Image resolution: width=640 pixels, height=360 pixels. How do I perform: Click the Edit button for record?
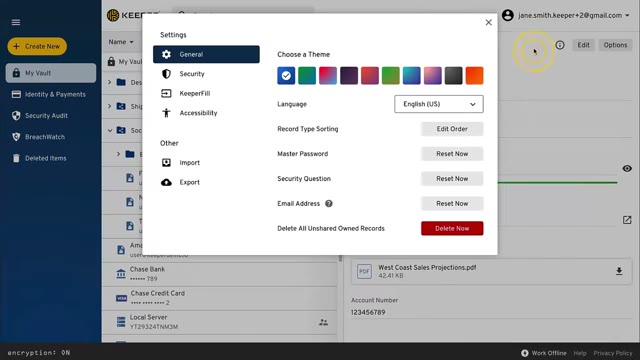point(583,45)
